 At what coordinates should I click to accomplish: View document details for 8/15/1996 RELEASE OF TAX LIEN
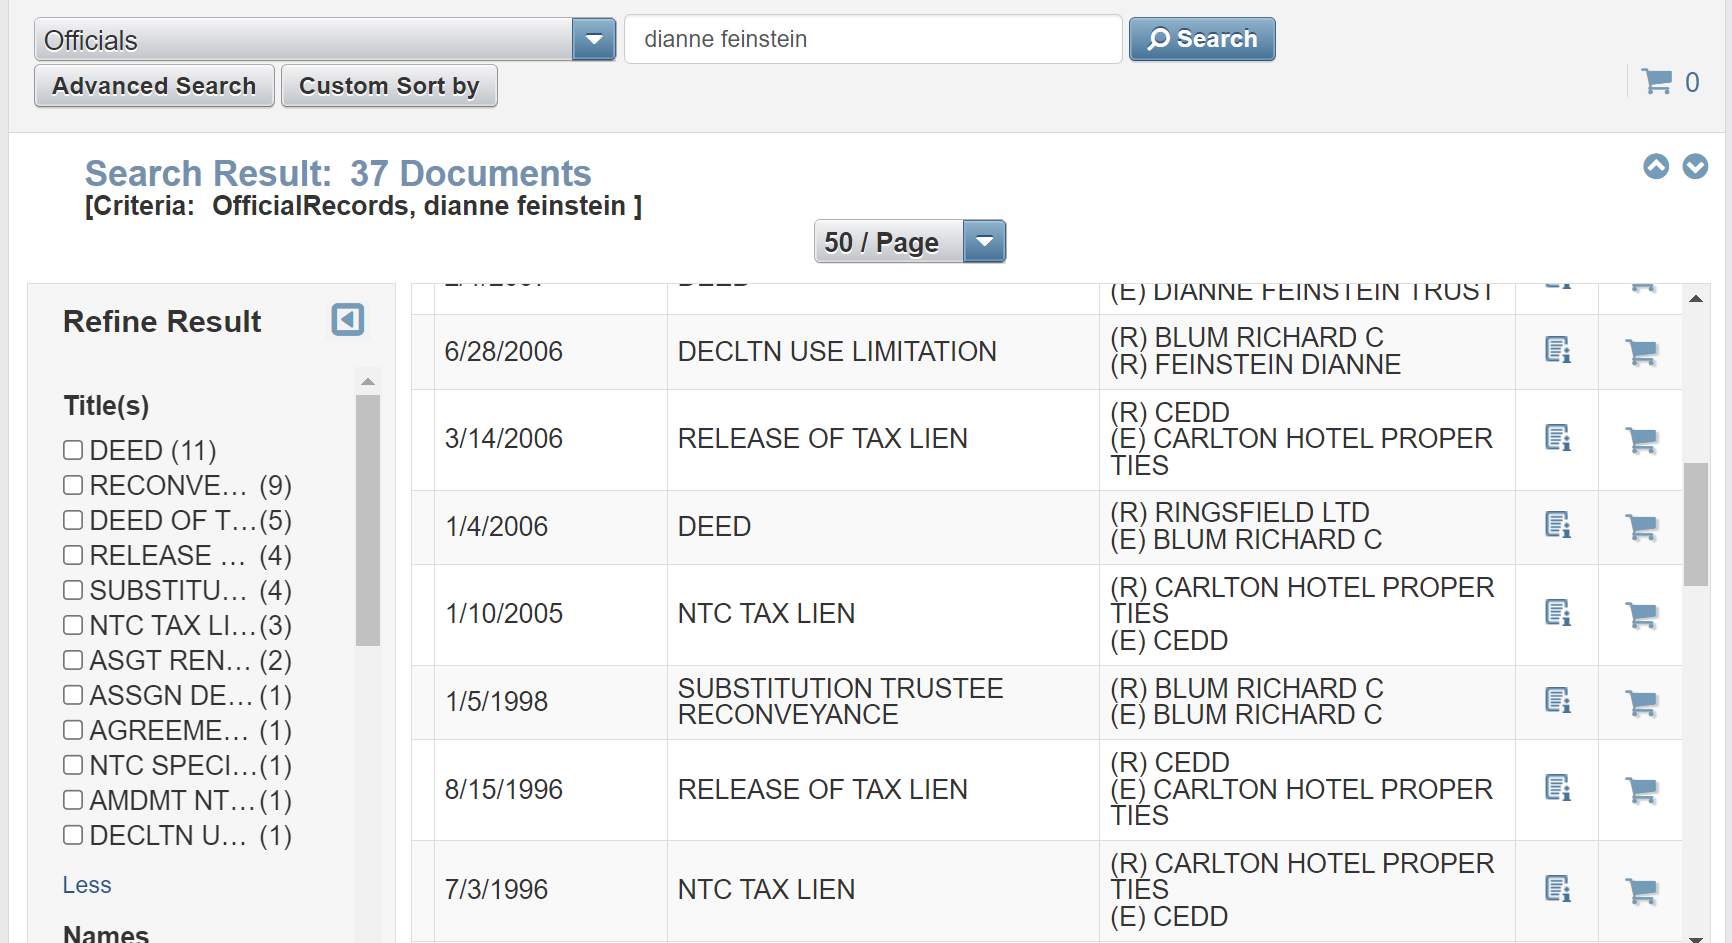click(1558, 789)
